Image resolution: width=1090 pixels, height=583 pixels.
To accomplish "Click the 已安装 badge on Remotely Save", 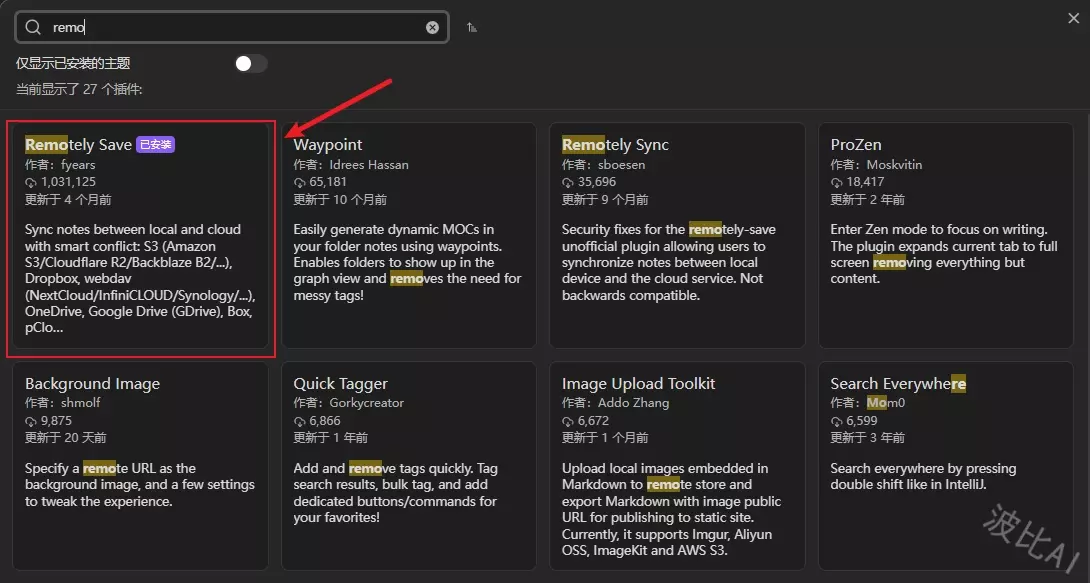I will click(155, 145).
